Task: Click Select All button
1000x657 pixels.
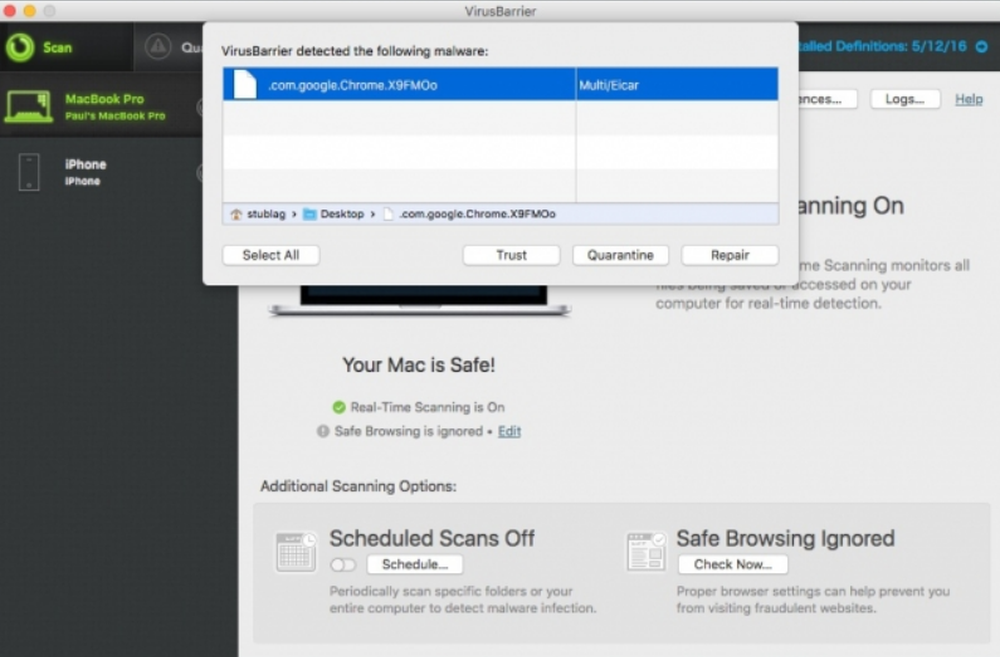Action: click(x=271, y=255)
